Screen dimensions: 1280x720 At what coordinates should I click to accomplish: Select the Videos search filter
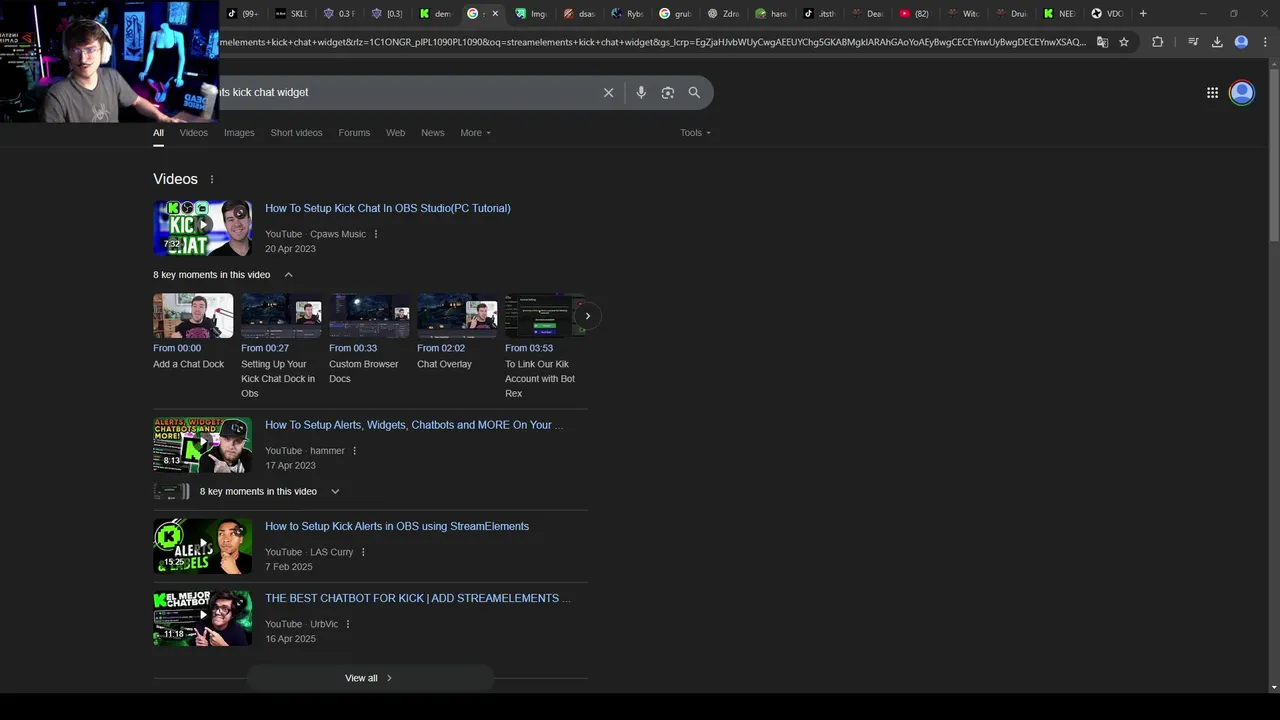point(194,133)
